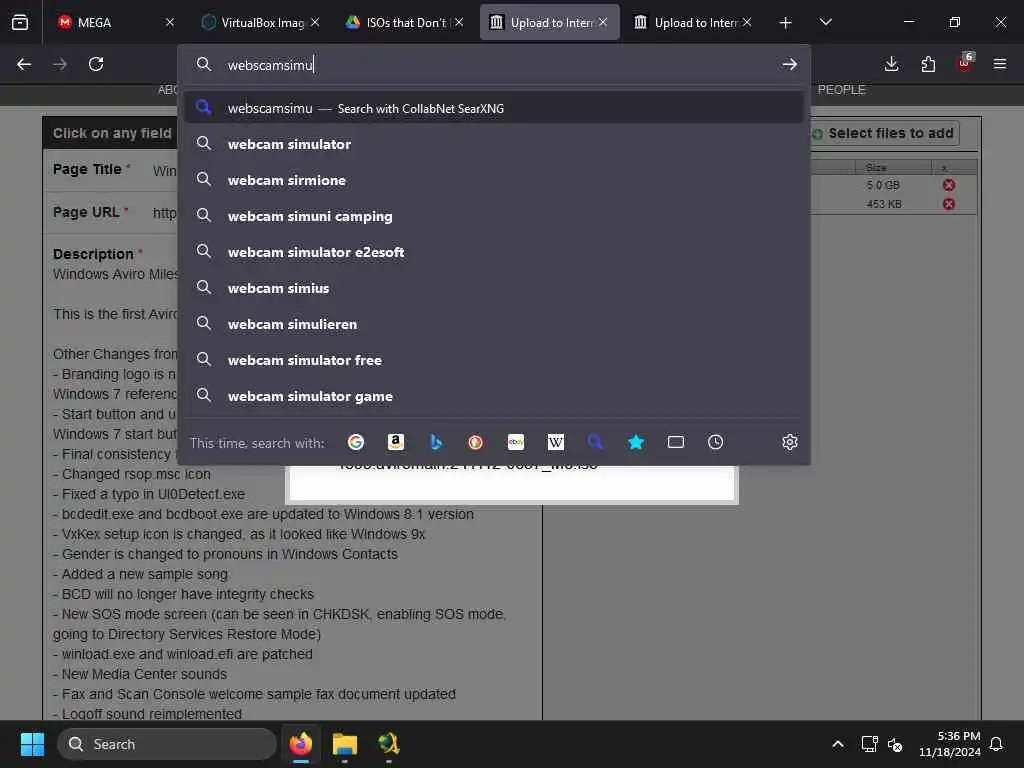Screen dimensions: 1024x768
Task: Remove the 5.0 GB file
Action: tap(949, 185)
